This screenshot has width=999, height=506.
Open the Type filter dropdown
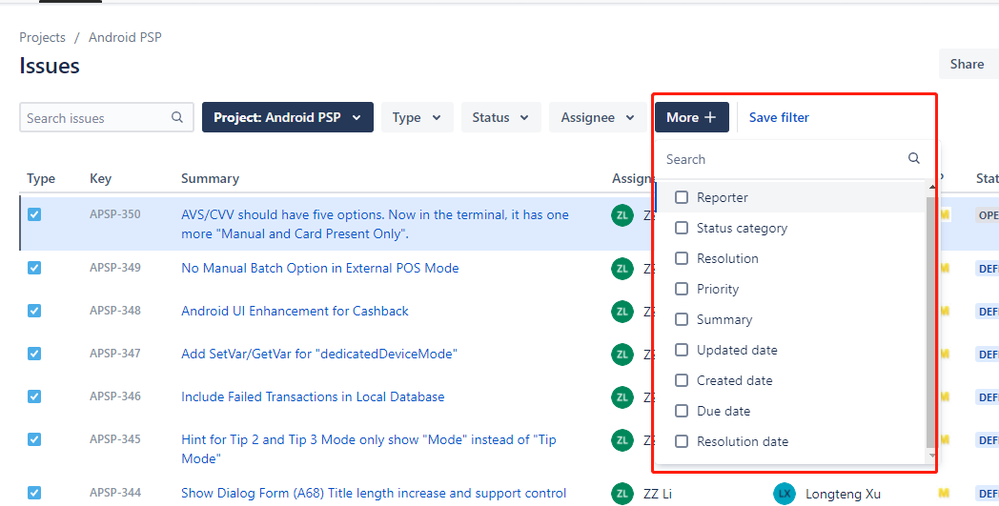click(417, 117)
